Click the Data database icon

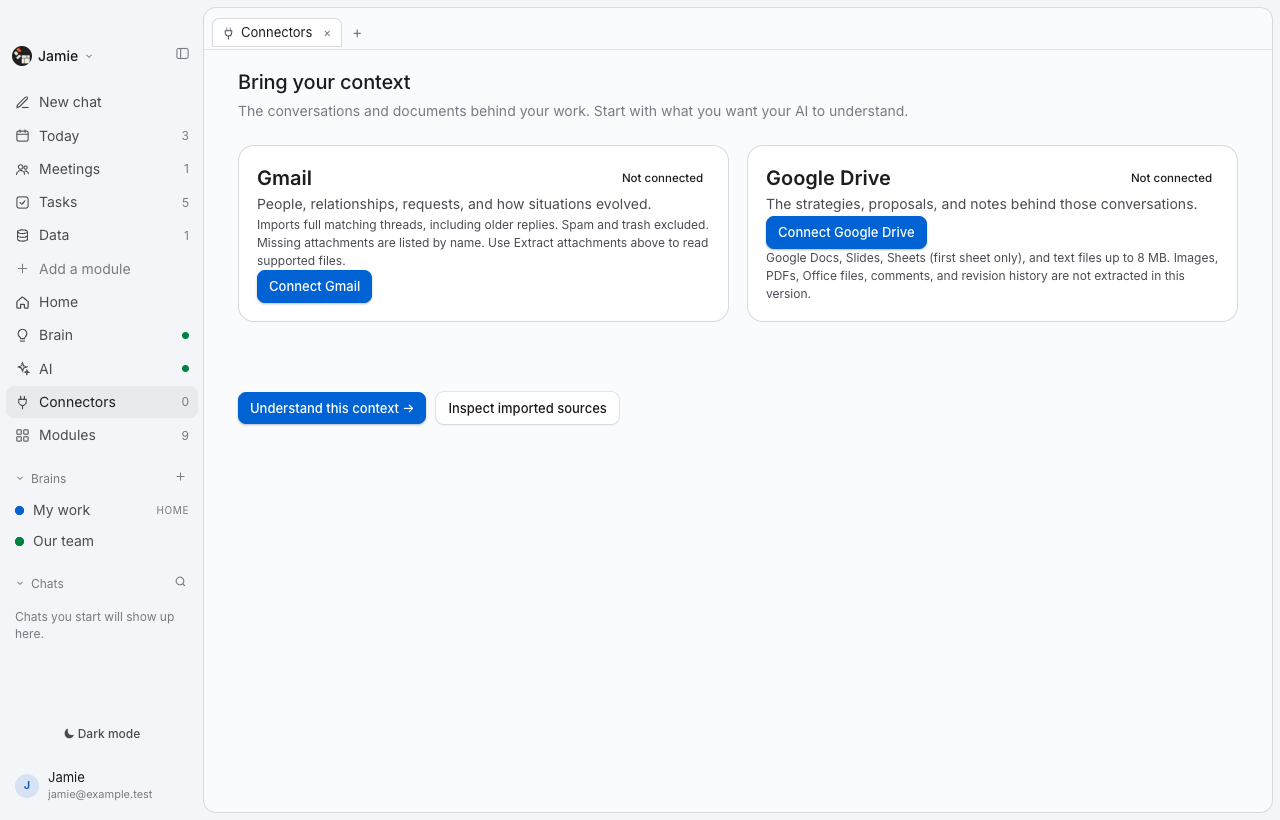(x=23, y=235)
